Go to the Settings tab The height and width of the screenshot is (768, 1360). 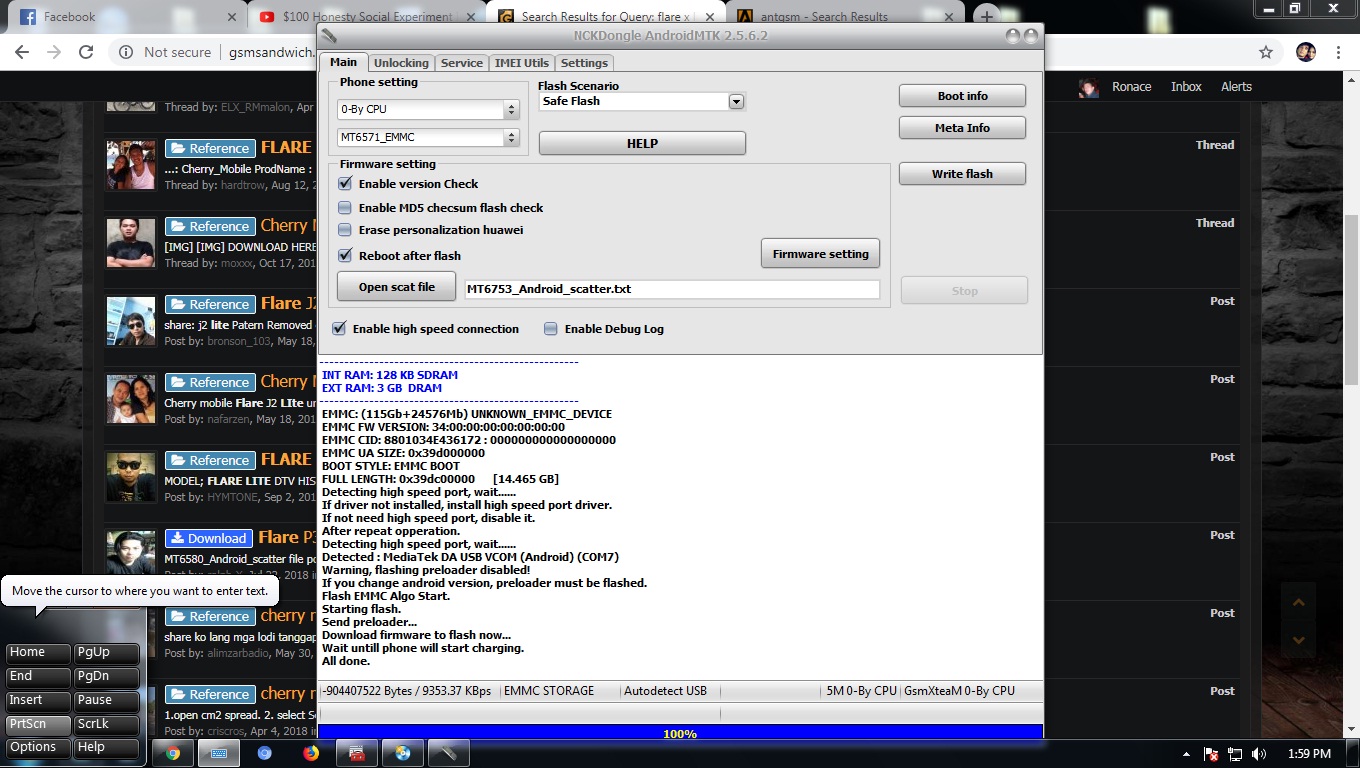pos(585,62)
